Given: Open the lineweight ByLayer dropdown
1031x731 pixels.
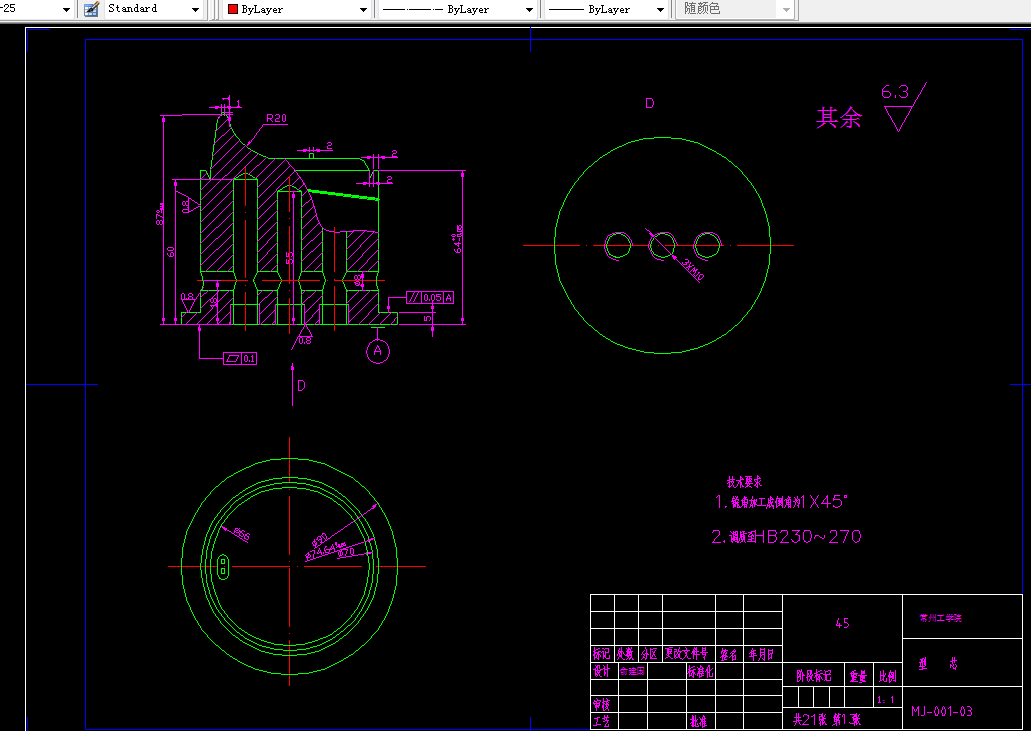Looking at the screenshot, I should tap(660, 10).
